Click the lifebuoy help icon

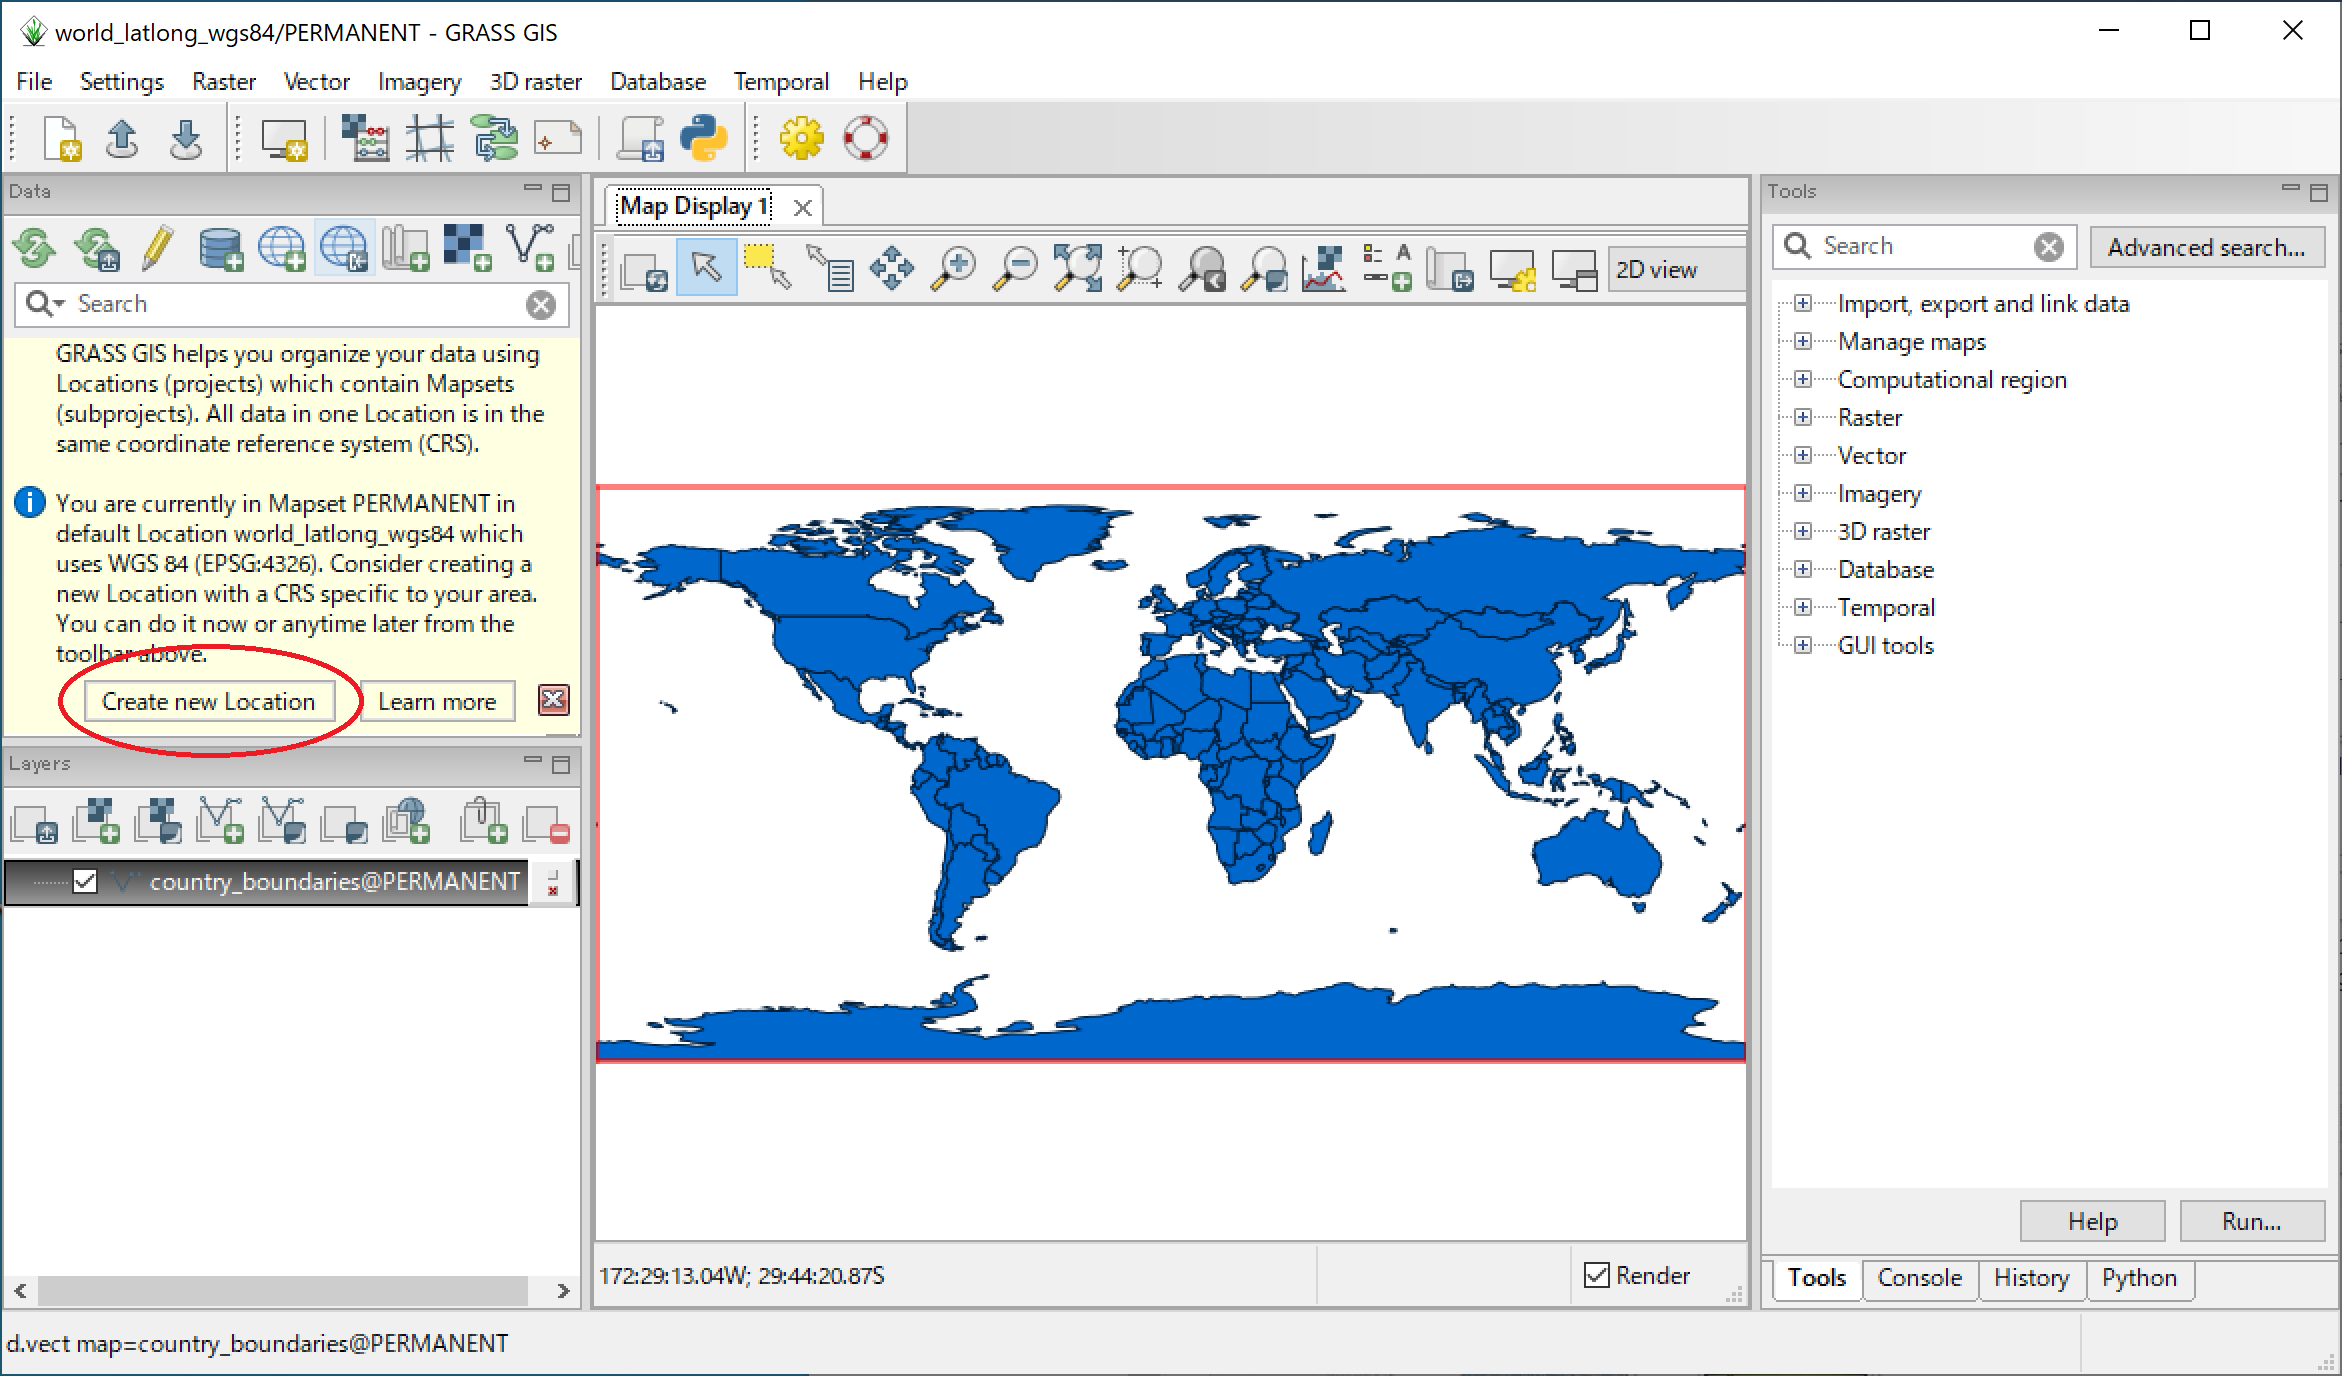click(x=865, y=139)
